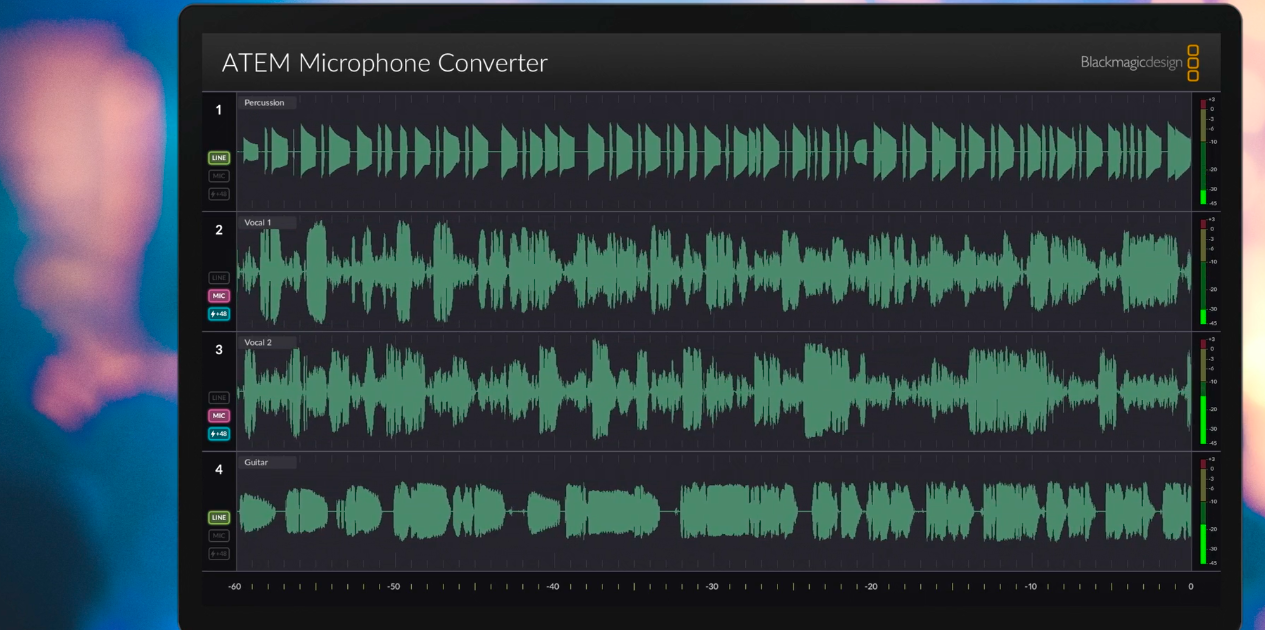
Task: Click channel number 3
Action: click(x=219, y=350)
